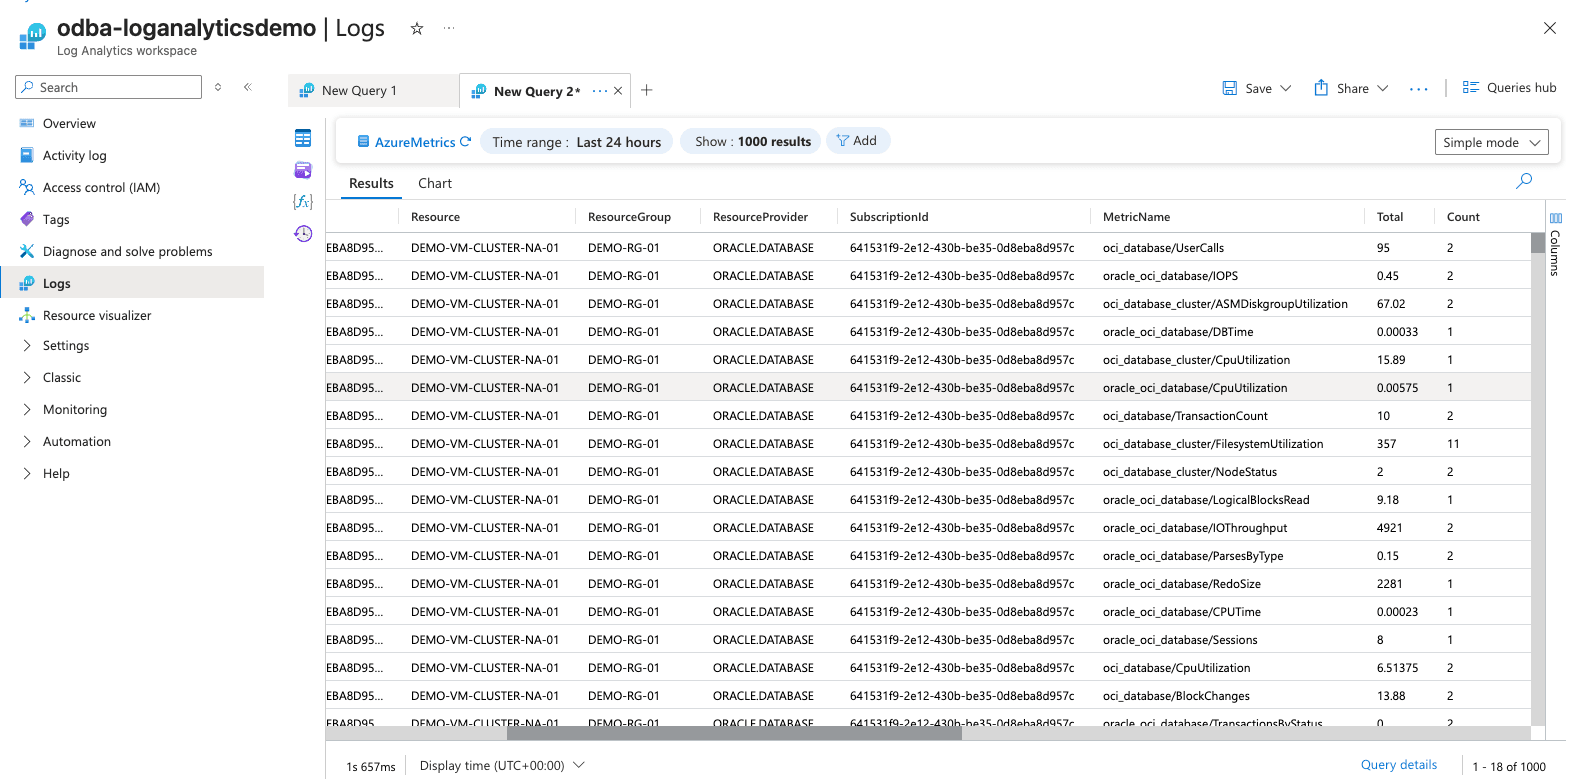Image resolution: width=1575 pixels, height=779 pixels.
Task: Click the horizontal scrollbar of results grid
Action: pyautogui.click(x=734, y=733)
